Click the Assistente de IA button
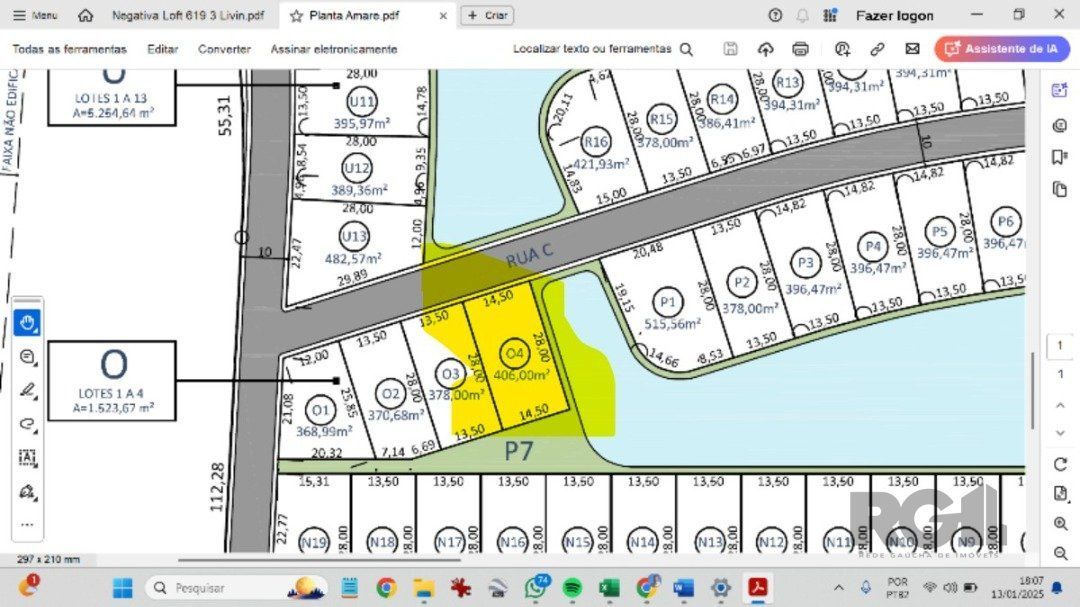This screenshot has height=607, width=1080. point(1002,49)
